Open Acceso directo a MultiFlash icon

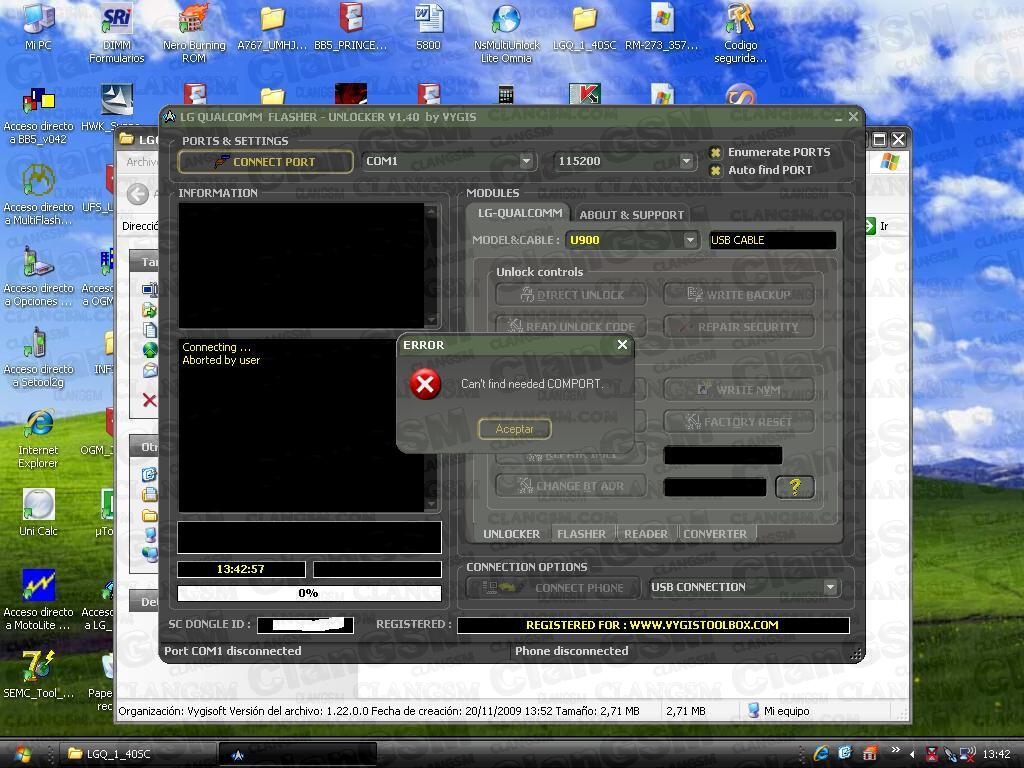[39, 195]
